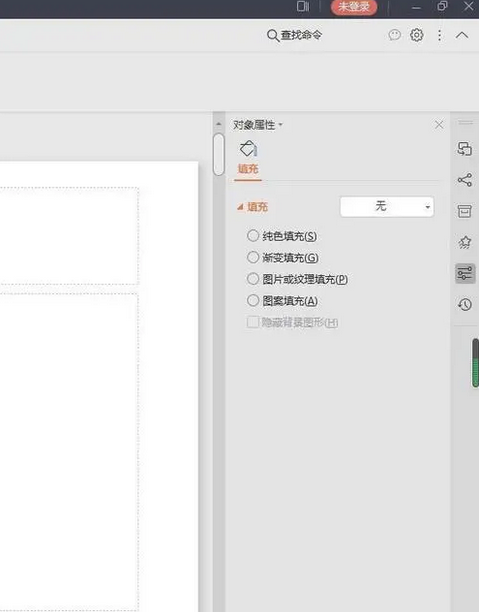Collapse the ribbon with the up chevron
Image resolution: width=479 pixels, height=612 pixels.
pos(462,35)
